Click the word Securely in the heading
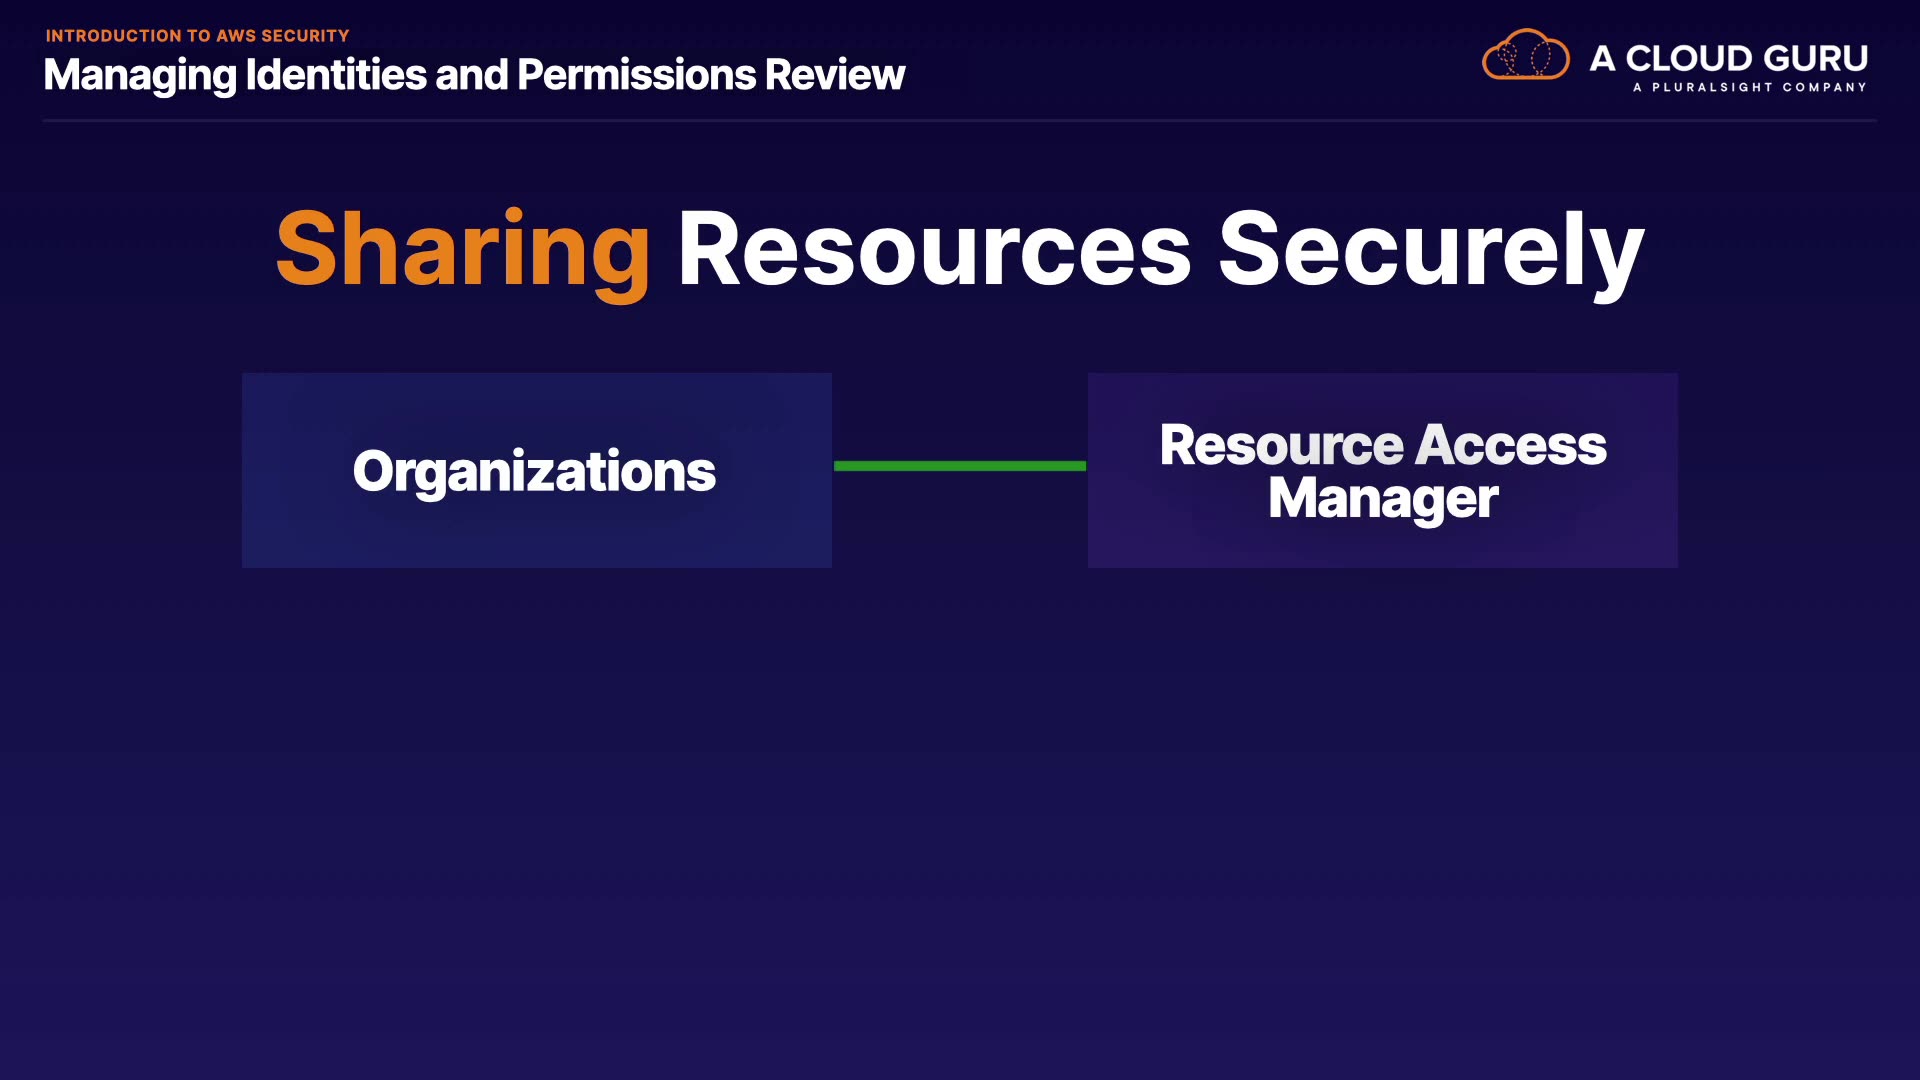1920x1080 pixels. click(x=1430, y=249)
